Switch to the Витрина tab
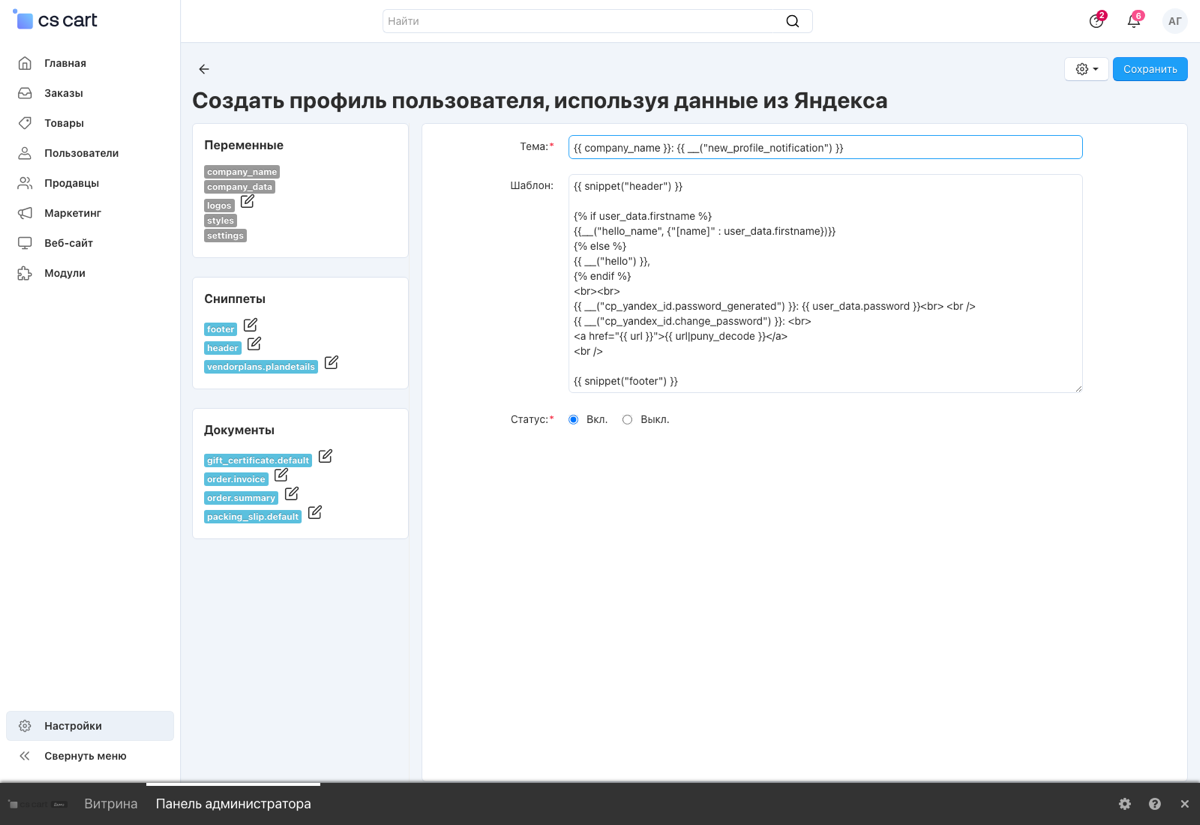 pos(111,804)
